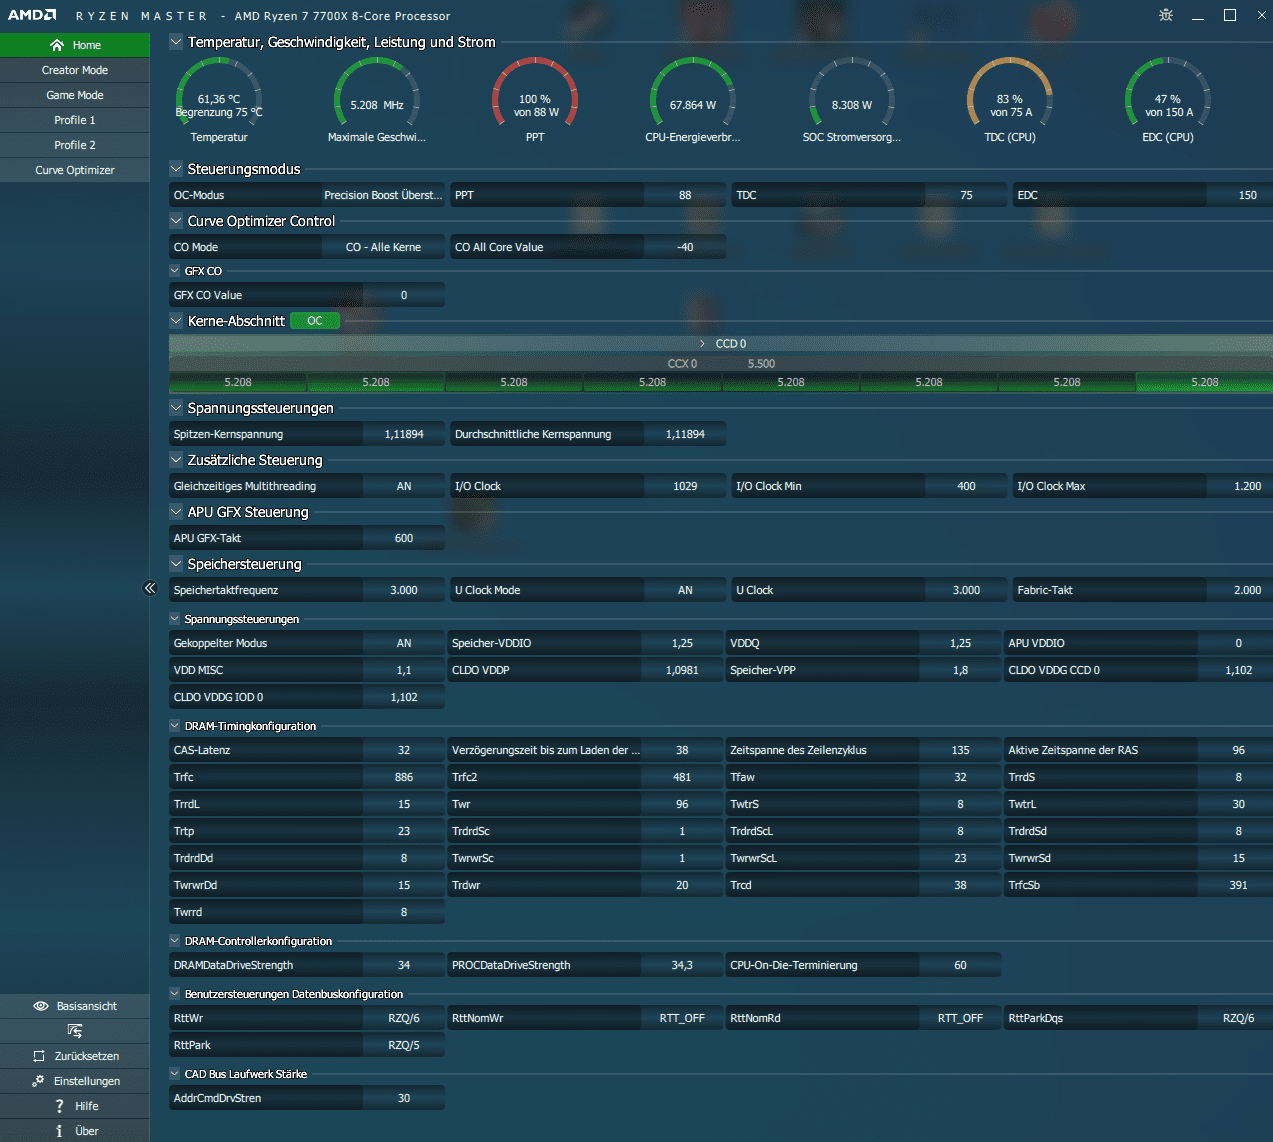Click the Zurücksetzen button
Viewport: 1273px width, 1142px height.
75,1056
